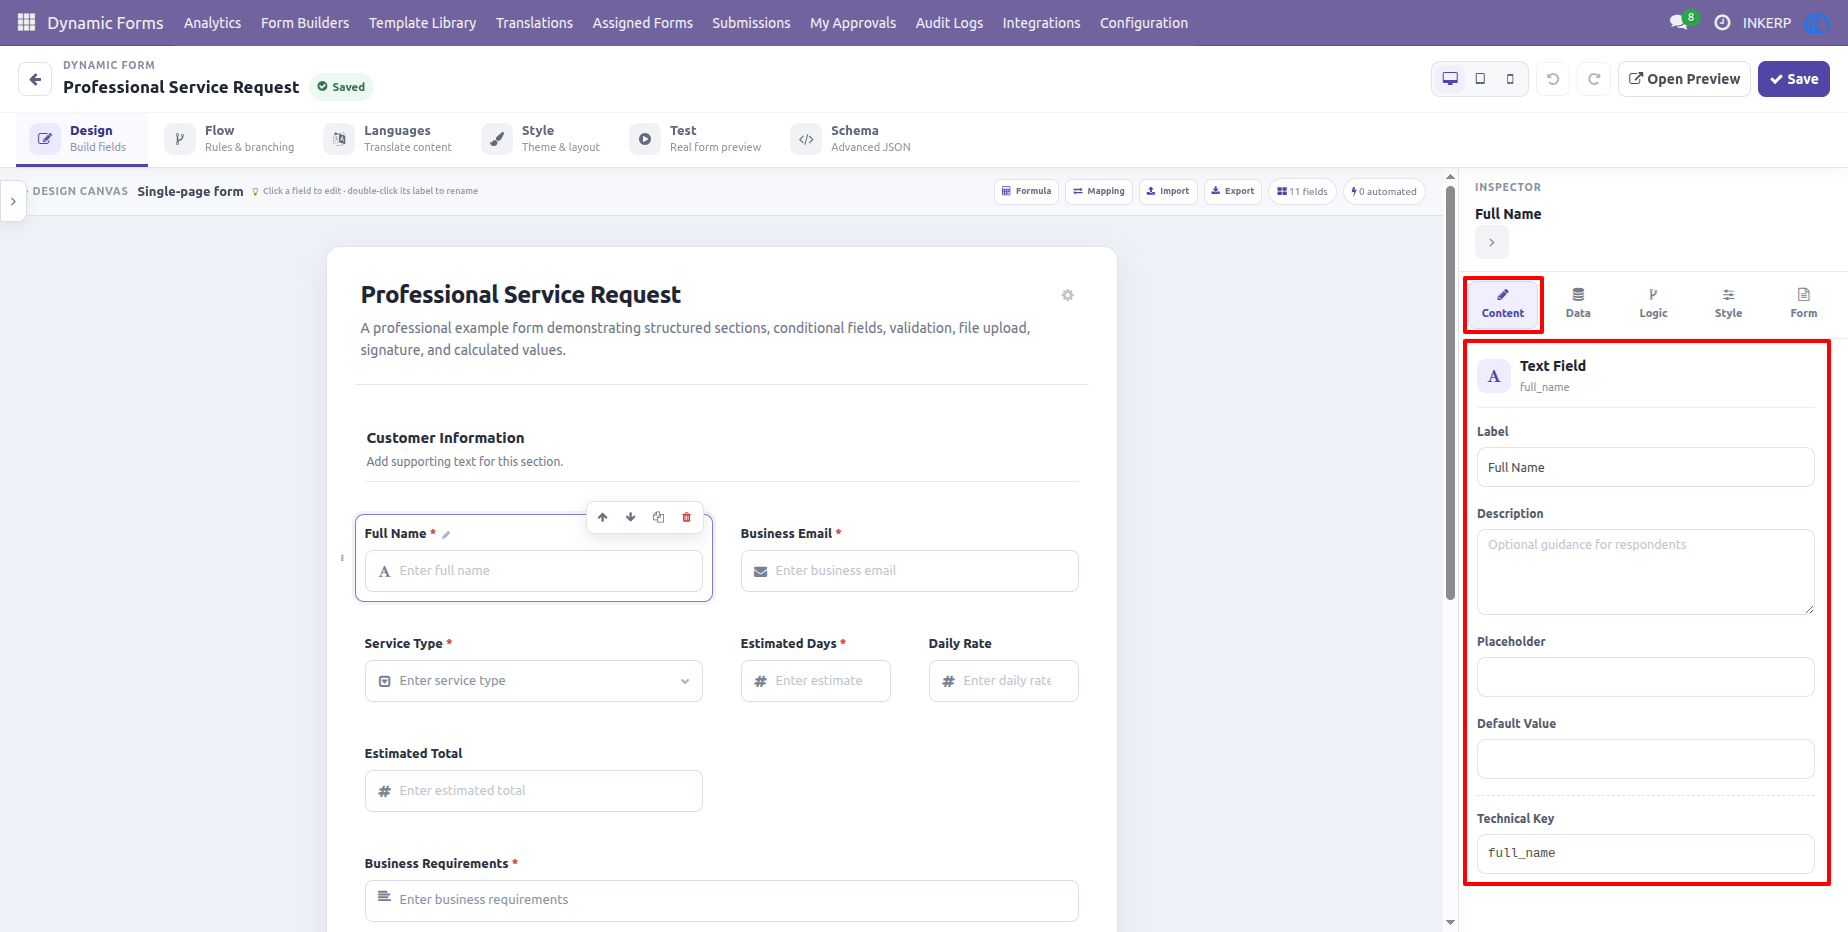
Task: Open the Style theme tab
Action: click(x=541, y=139)
